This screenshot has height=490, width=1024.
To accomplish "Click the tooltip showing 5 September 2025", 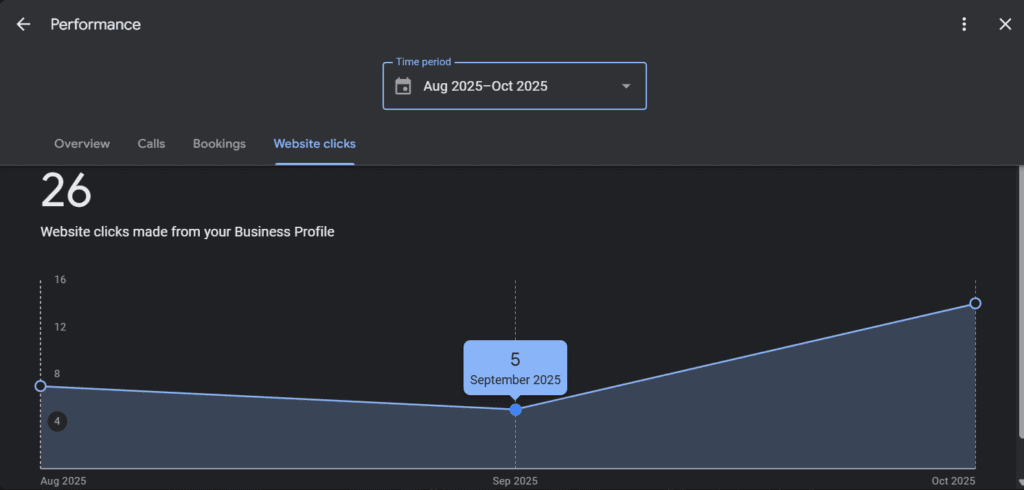I will (x=515, y=368).
